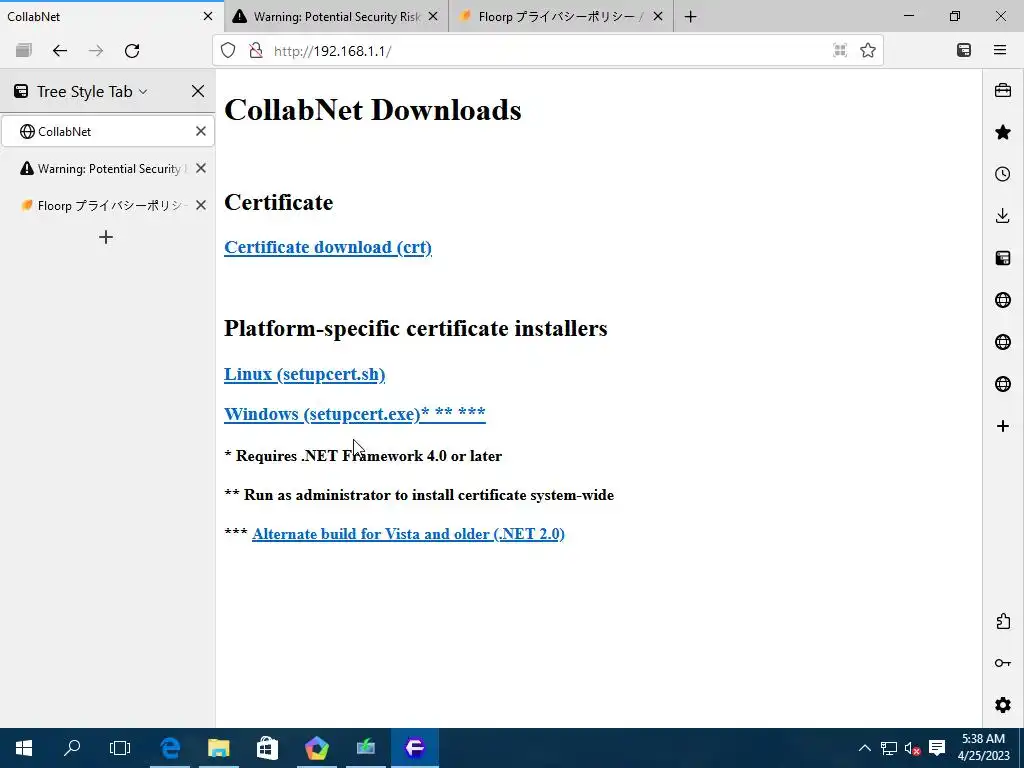Open the second globe web panel
This screenshot has width=1024, height=768.
[1002, 342]
